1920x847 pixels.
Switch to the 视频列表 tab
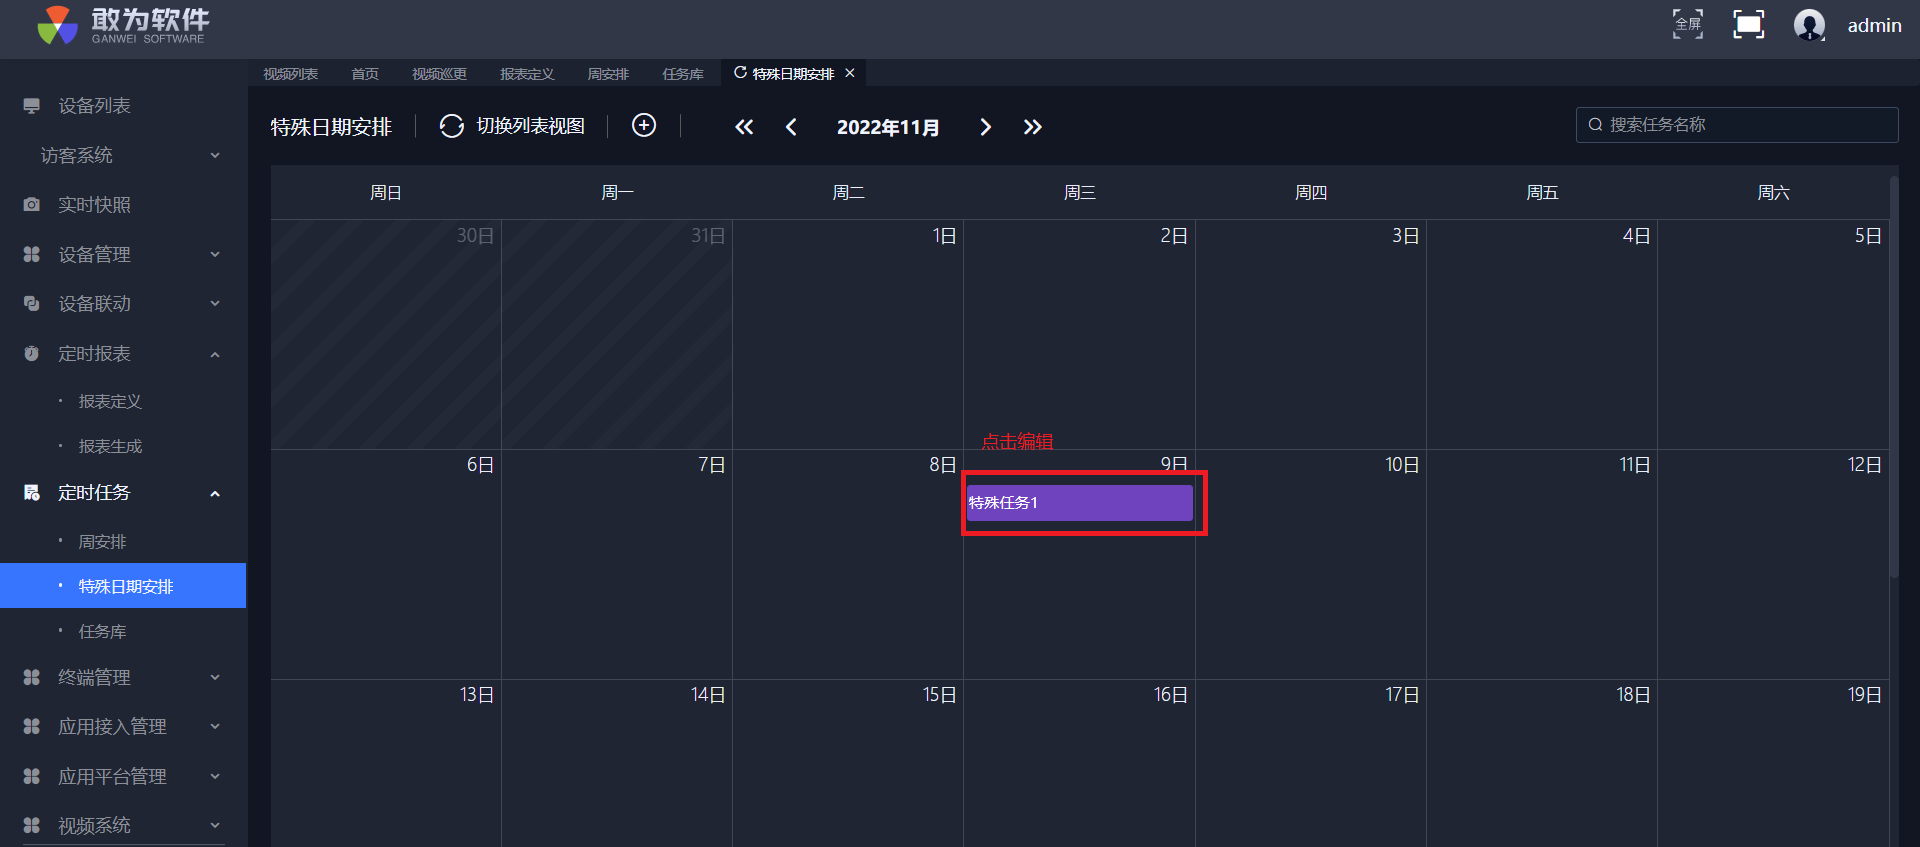[x=291, y=74]
